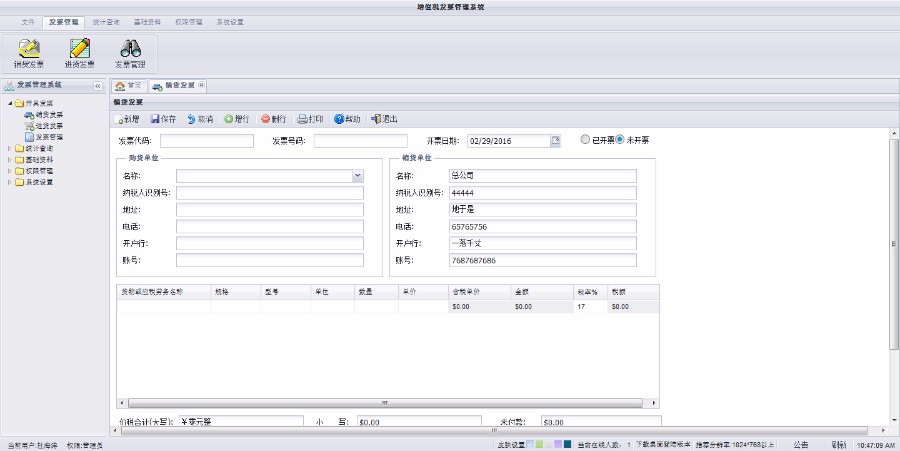Open the 开票日期 date picker

tap(556, 141)
